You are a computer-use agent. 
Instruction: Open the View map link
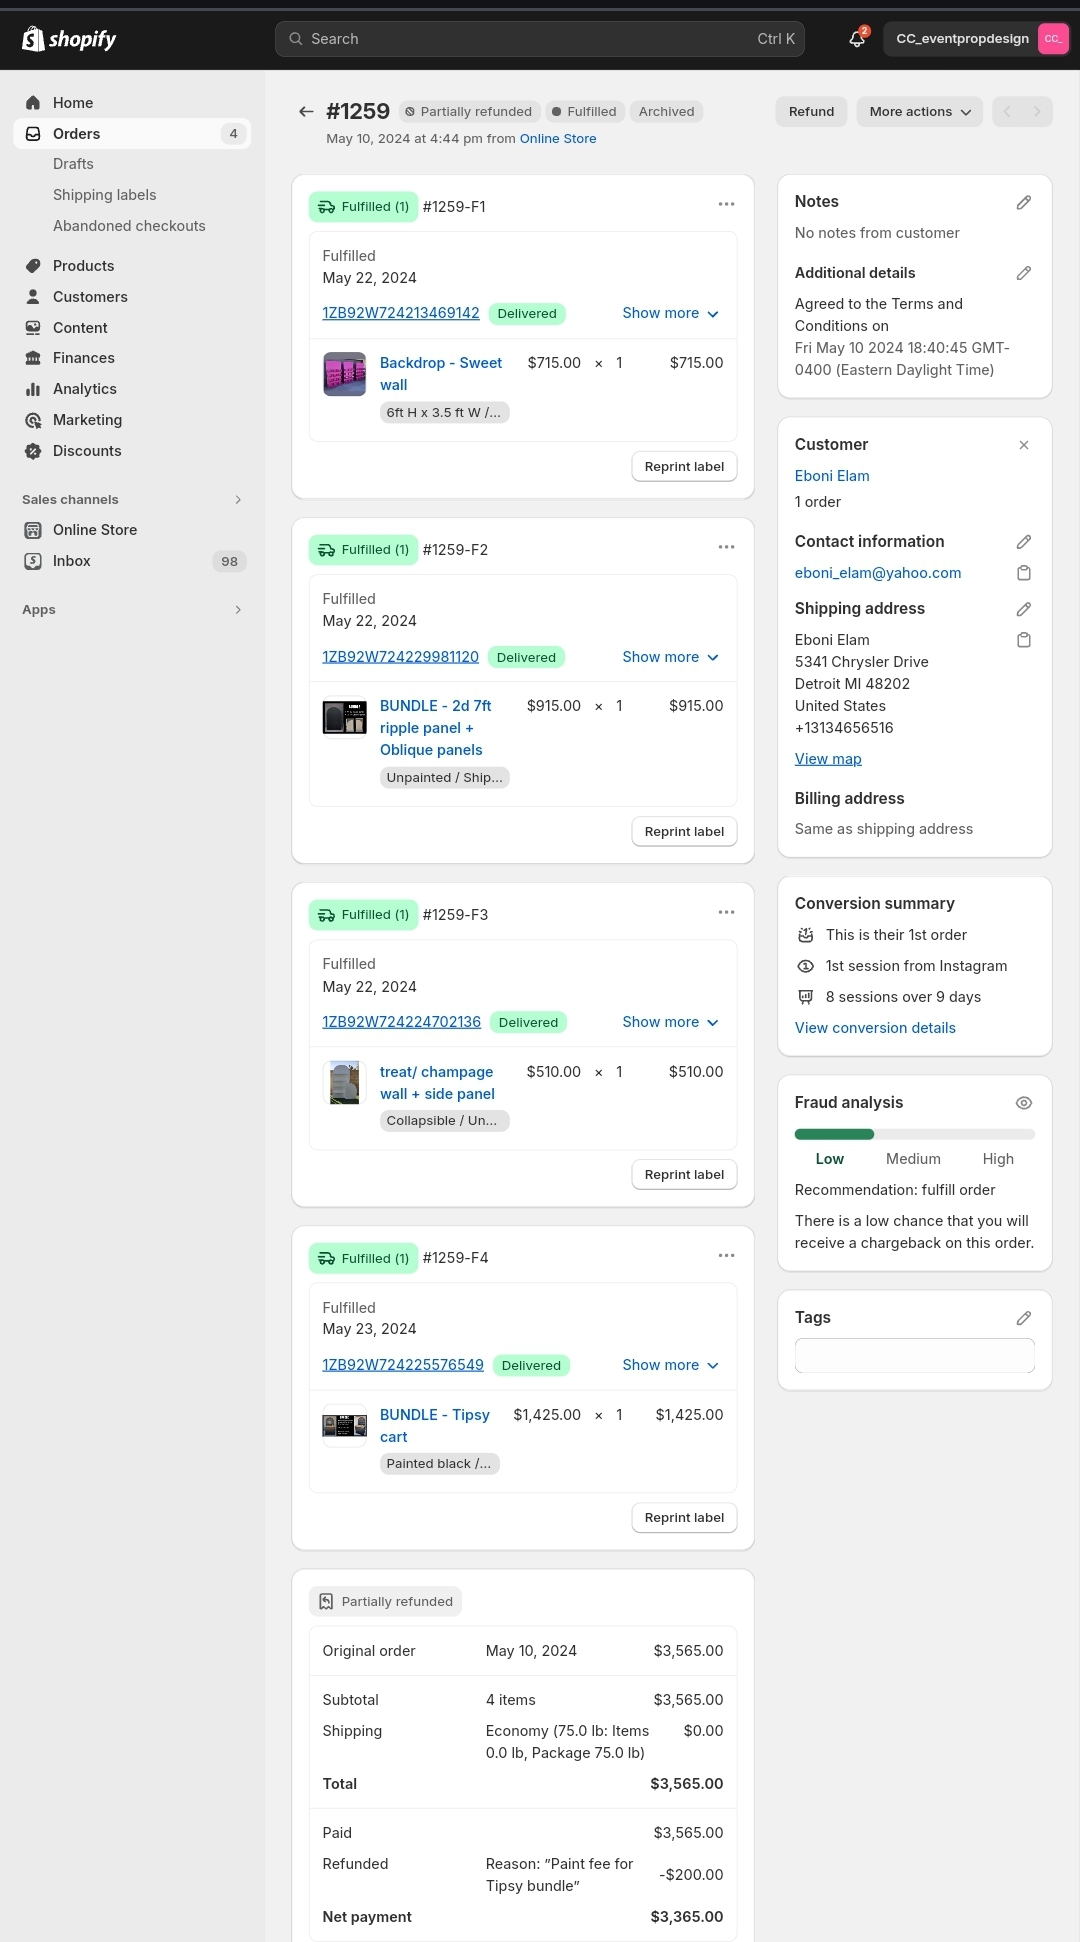(x=828, y=759)
